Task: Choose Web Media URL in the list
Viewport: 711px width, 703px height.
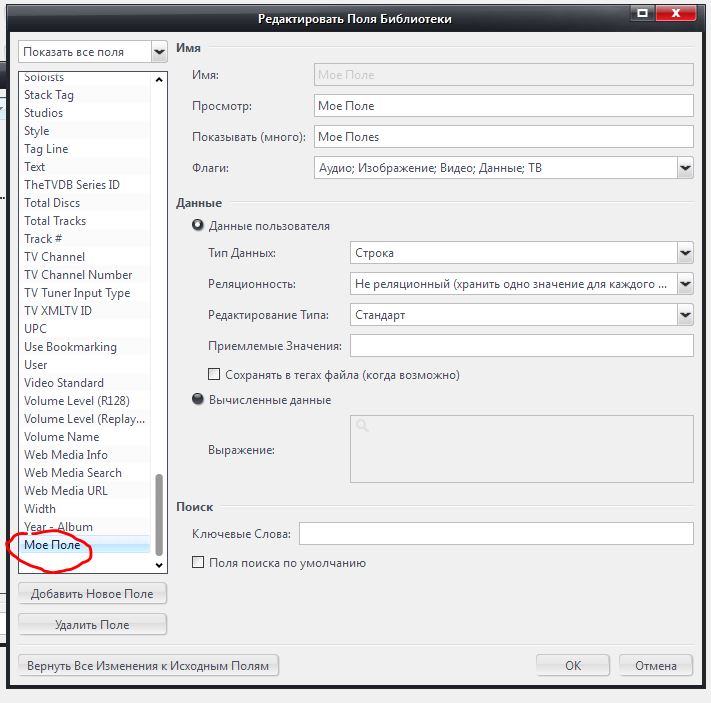Action: pos(65,491)
